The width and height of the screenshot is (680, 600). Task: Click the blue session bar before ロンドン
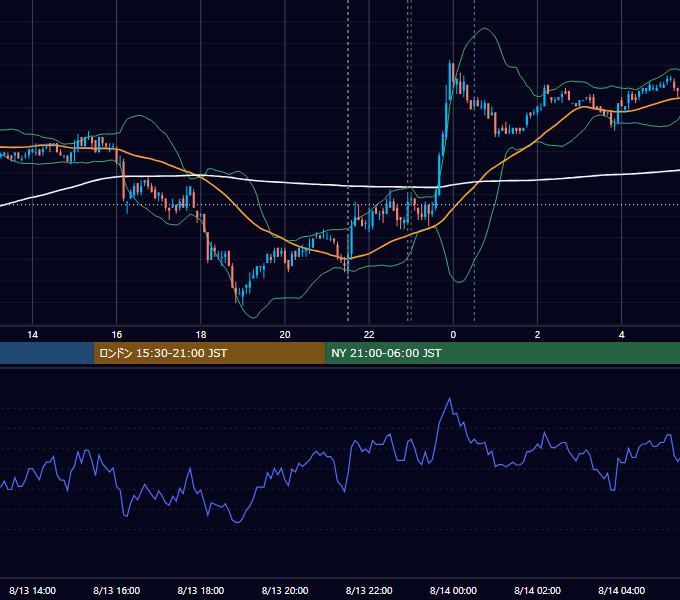coord(47,353)
